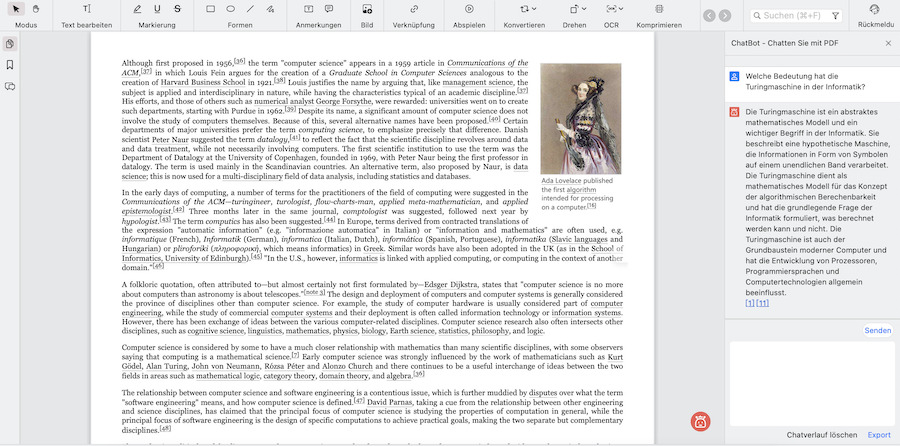Show the comments sidebar panel

pyautogui.click(x=10, y=87)
